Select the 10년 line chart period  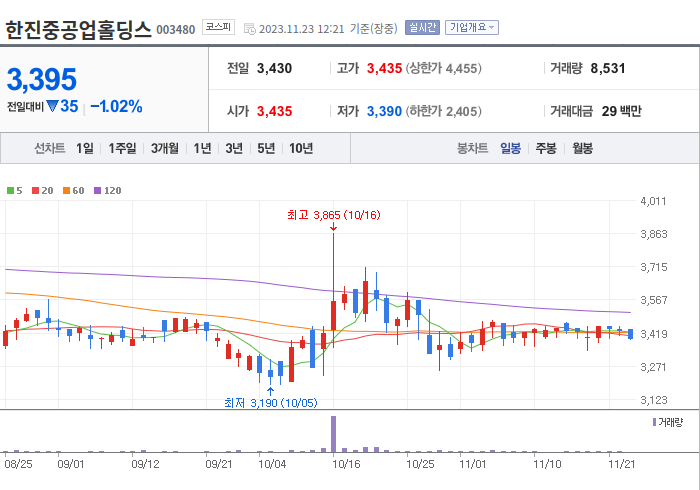click(x=301, y=148)
